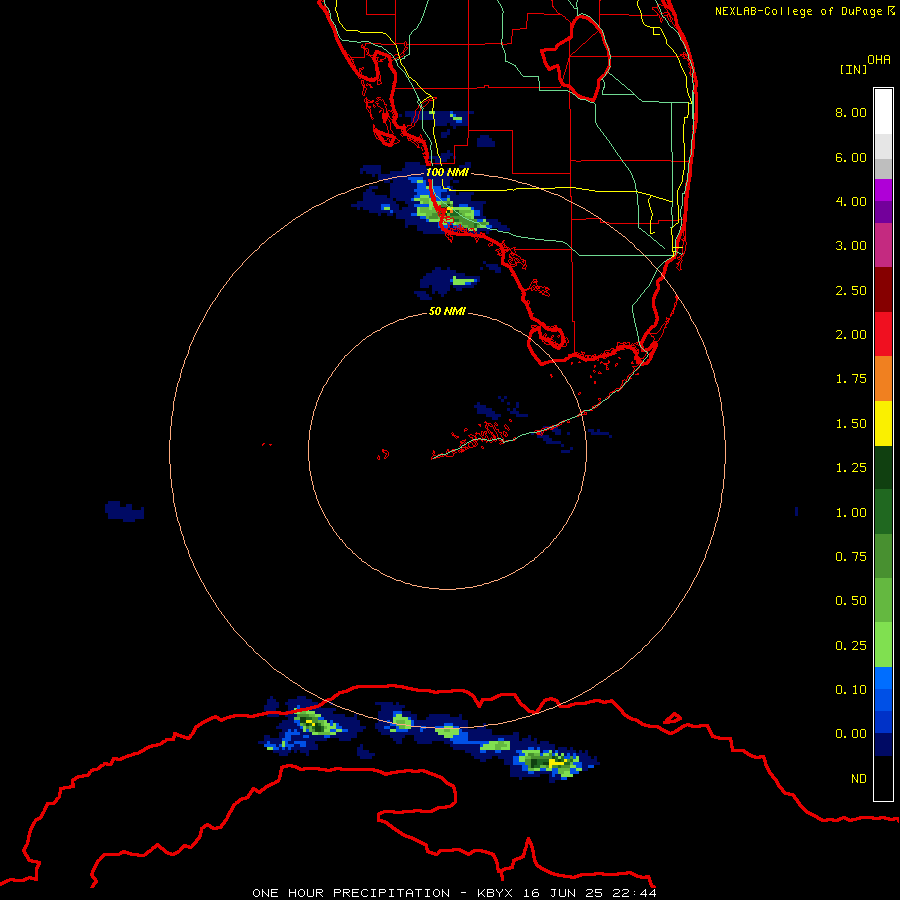Viewport: 900px width, 900px height.
Task: Click the yellow 1.50 color swatch
Action: (883, 423)
